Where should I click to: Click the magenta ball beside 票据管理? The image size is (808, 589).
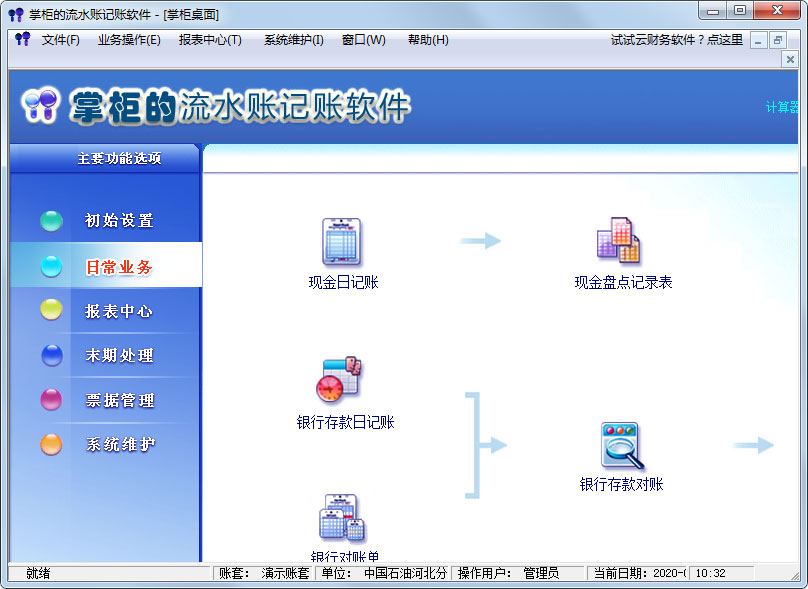pos(52,399)
